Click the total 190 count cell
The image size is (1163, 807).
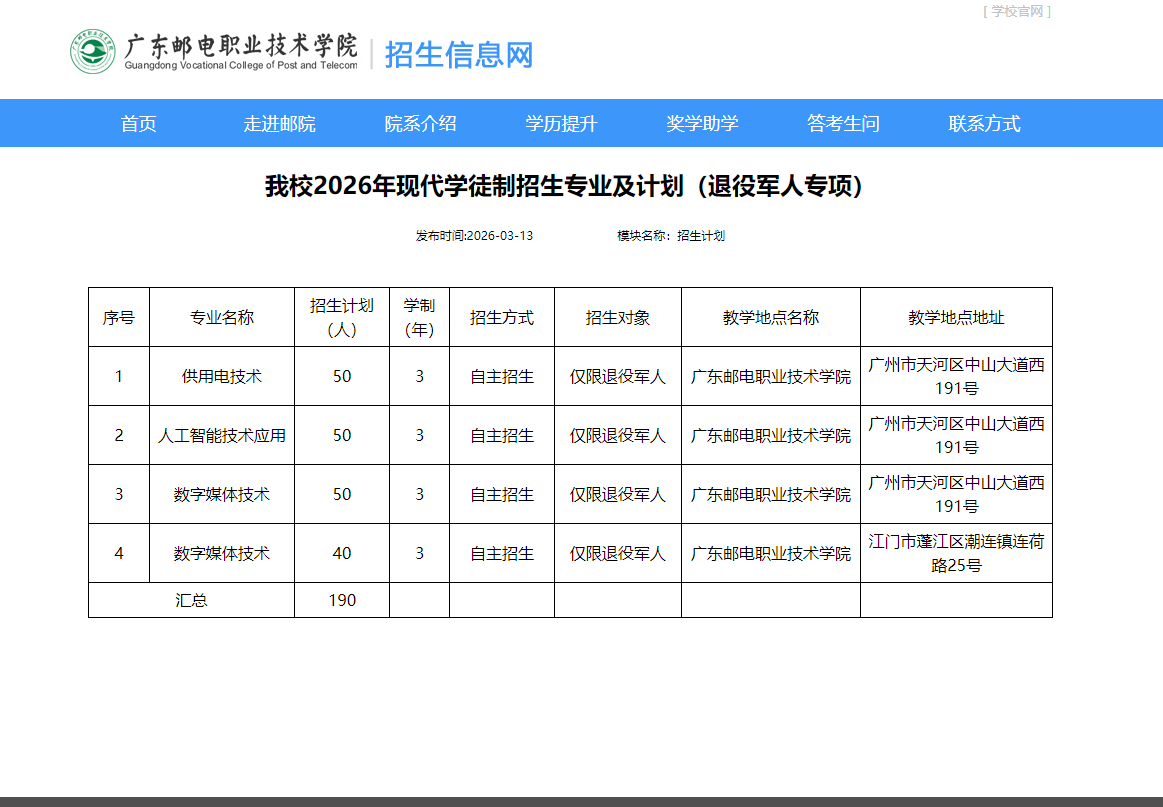(341, 600)
